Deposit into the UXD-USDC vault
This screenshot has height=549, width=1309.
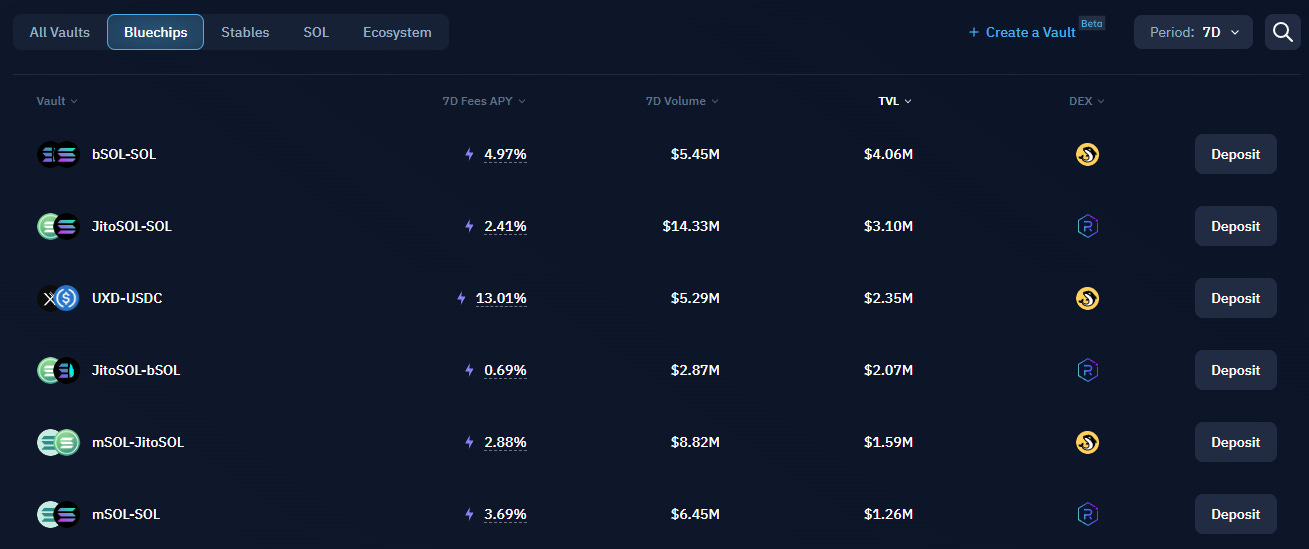1236,299
